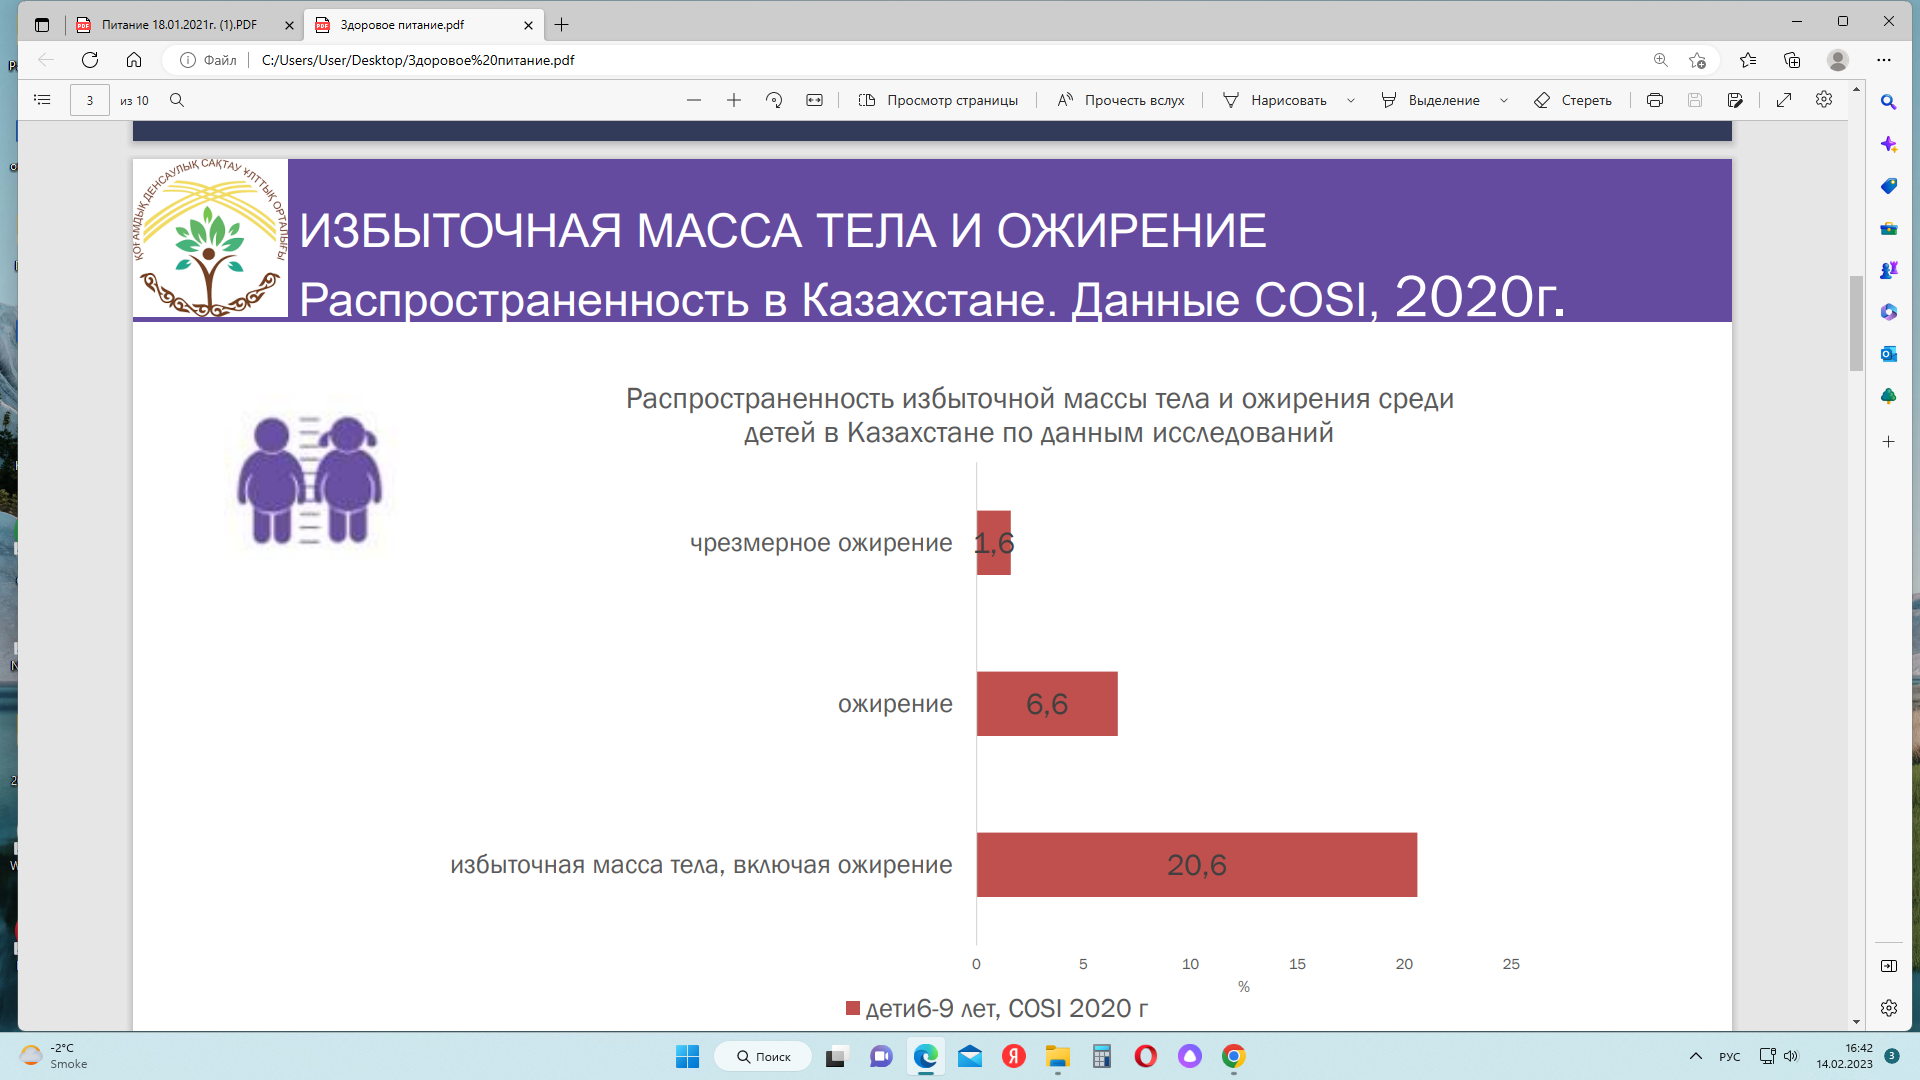This screenshot has height=1080, width=1920.
Task: Open the green tree sidebar icon
Action: [1889, 396]
